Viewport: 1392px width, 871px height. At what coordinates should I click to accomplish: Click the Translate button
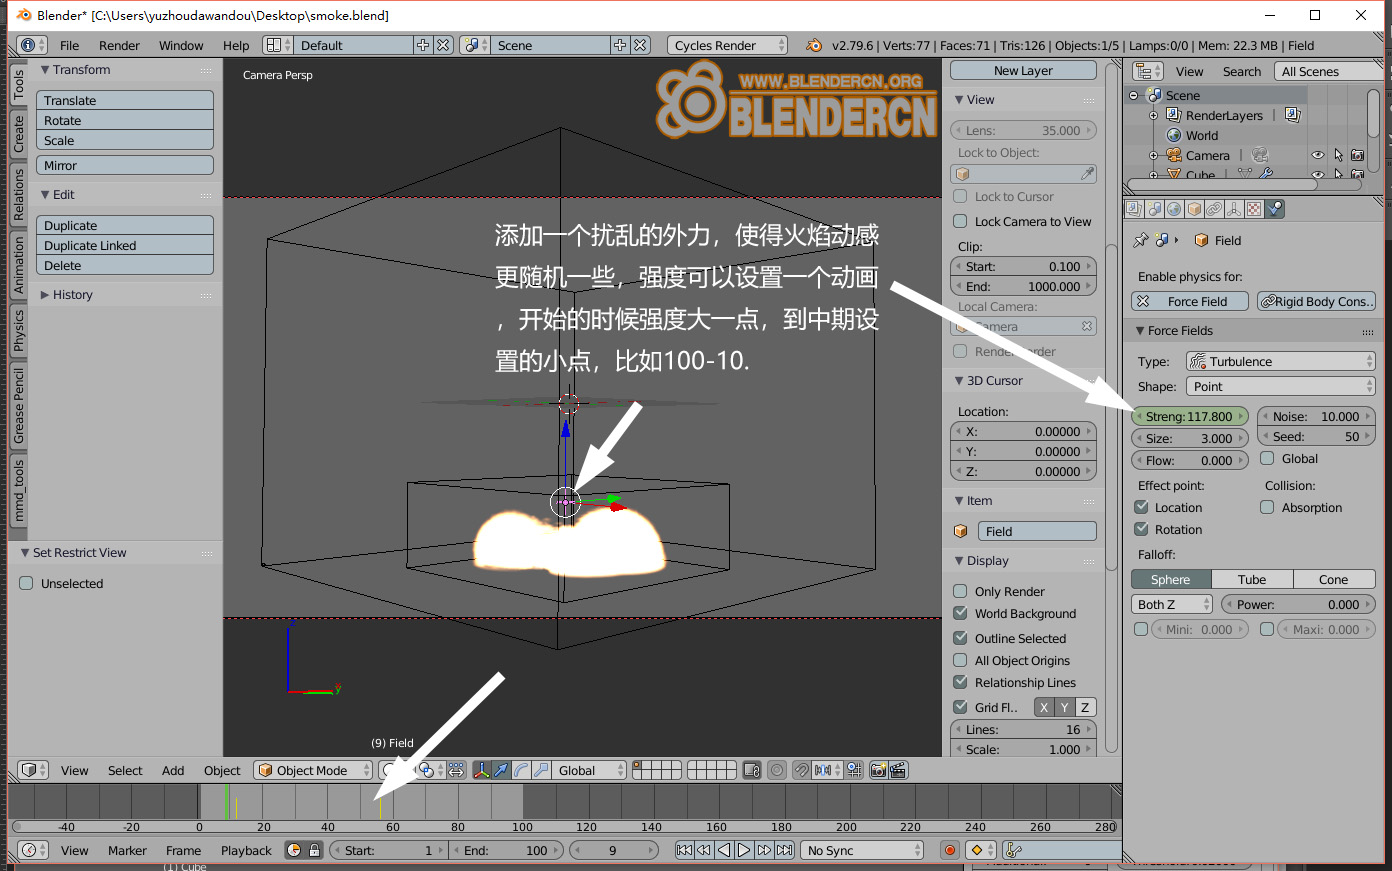[x=125, y=100]
